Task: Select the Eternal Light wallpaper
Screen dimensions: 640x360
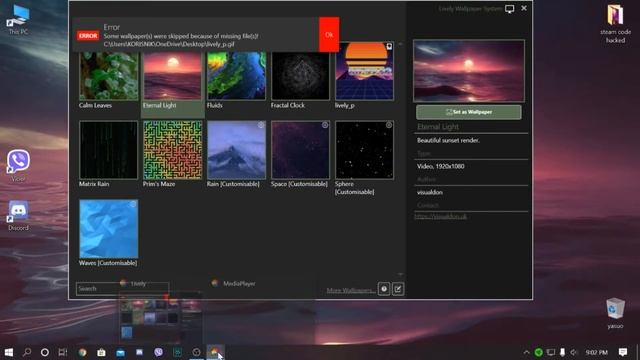Action: coord(172,76)
